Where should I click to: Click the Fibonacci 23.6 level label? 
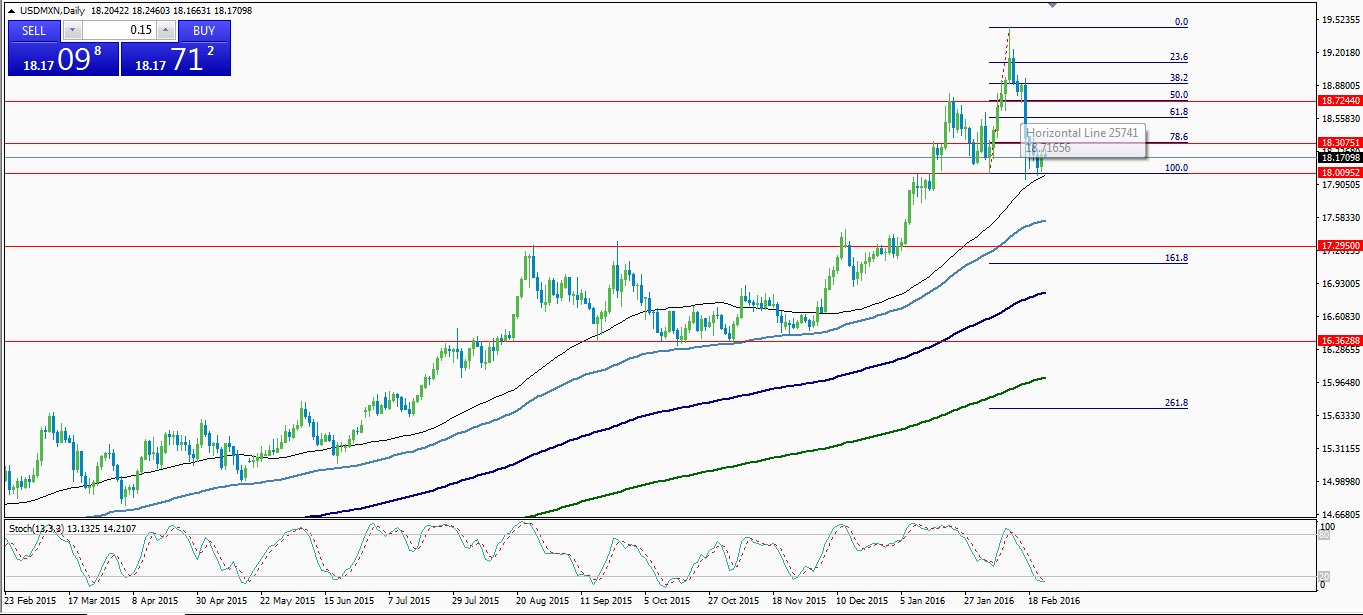[x=1179, y=57]
